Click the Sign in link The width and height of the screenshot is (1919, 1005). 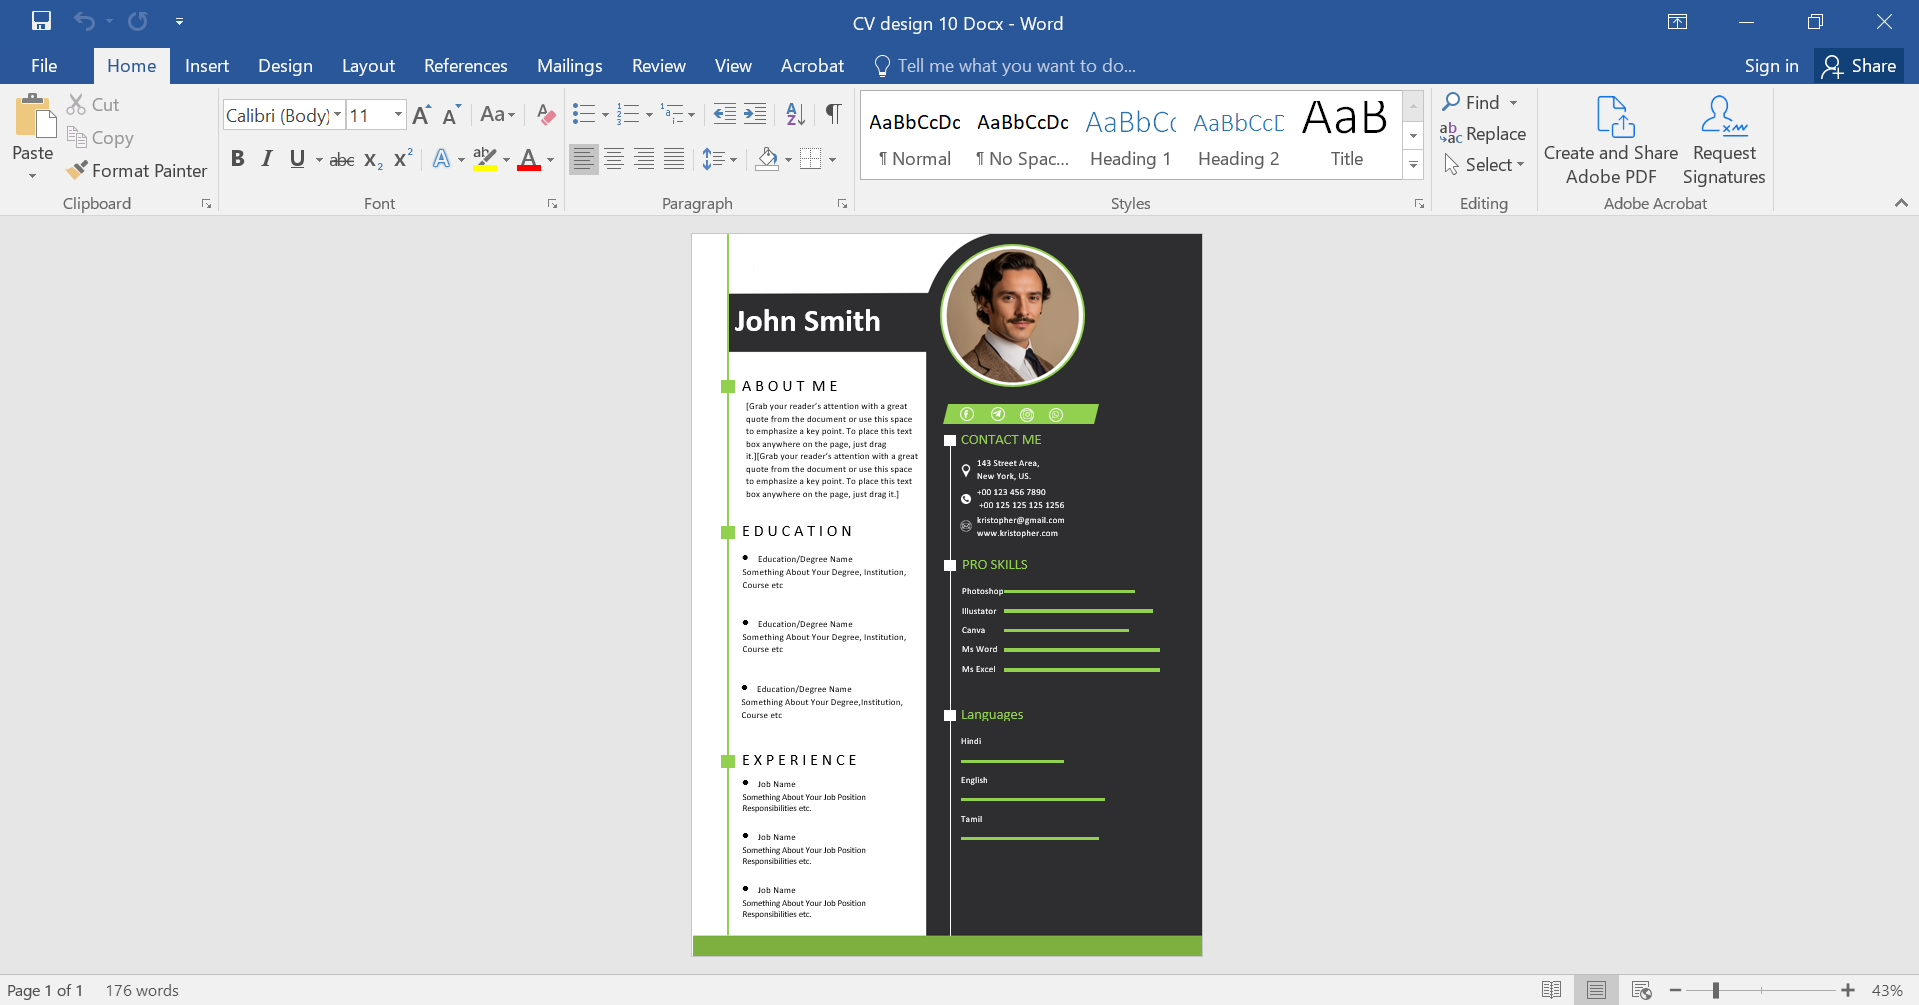(x=1770, y=65)
